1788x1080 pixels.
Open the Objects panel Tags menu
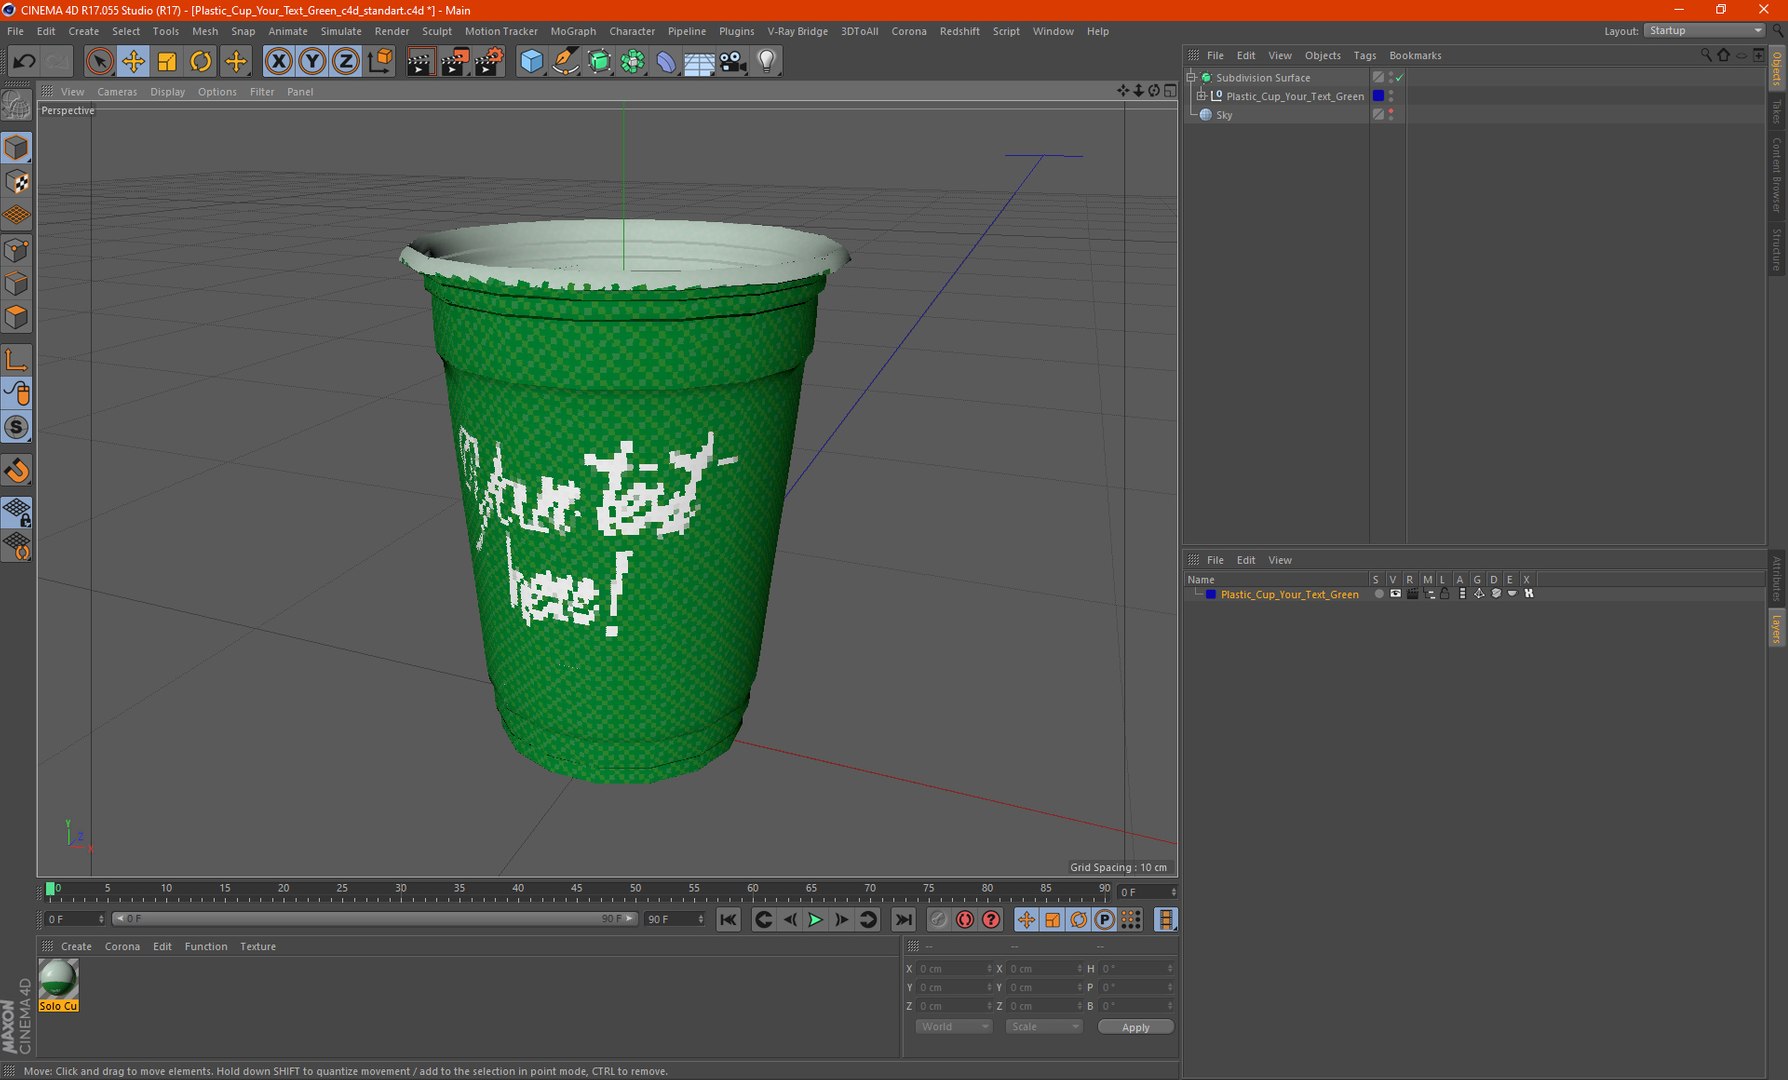(x=1364, y=56)
